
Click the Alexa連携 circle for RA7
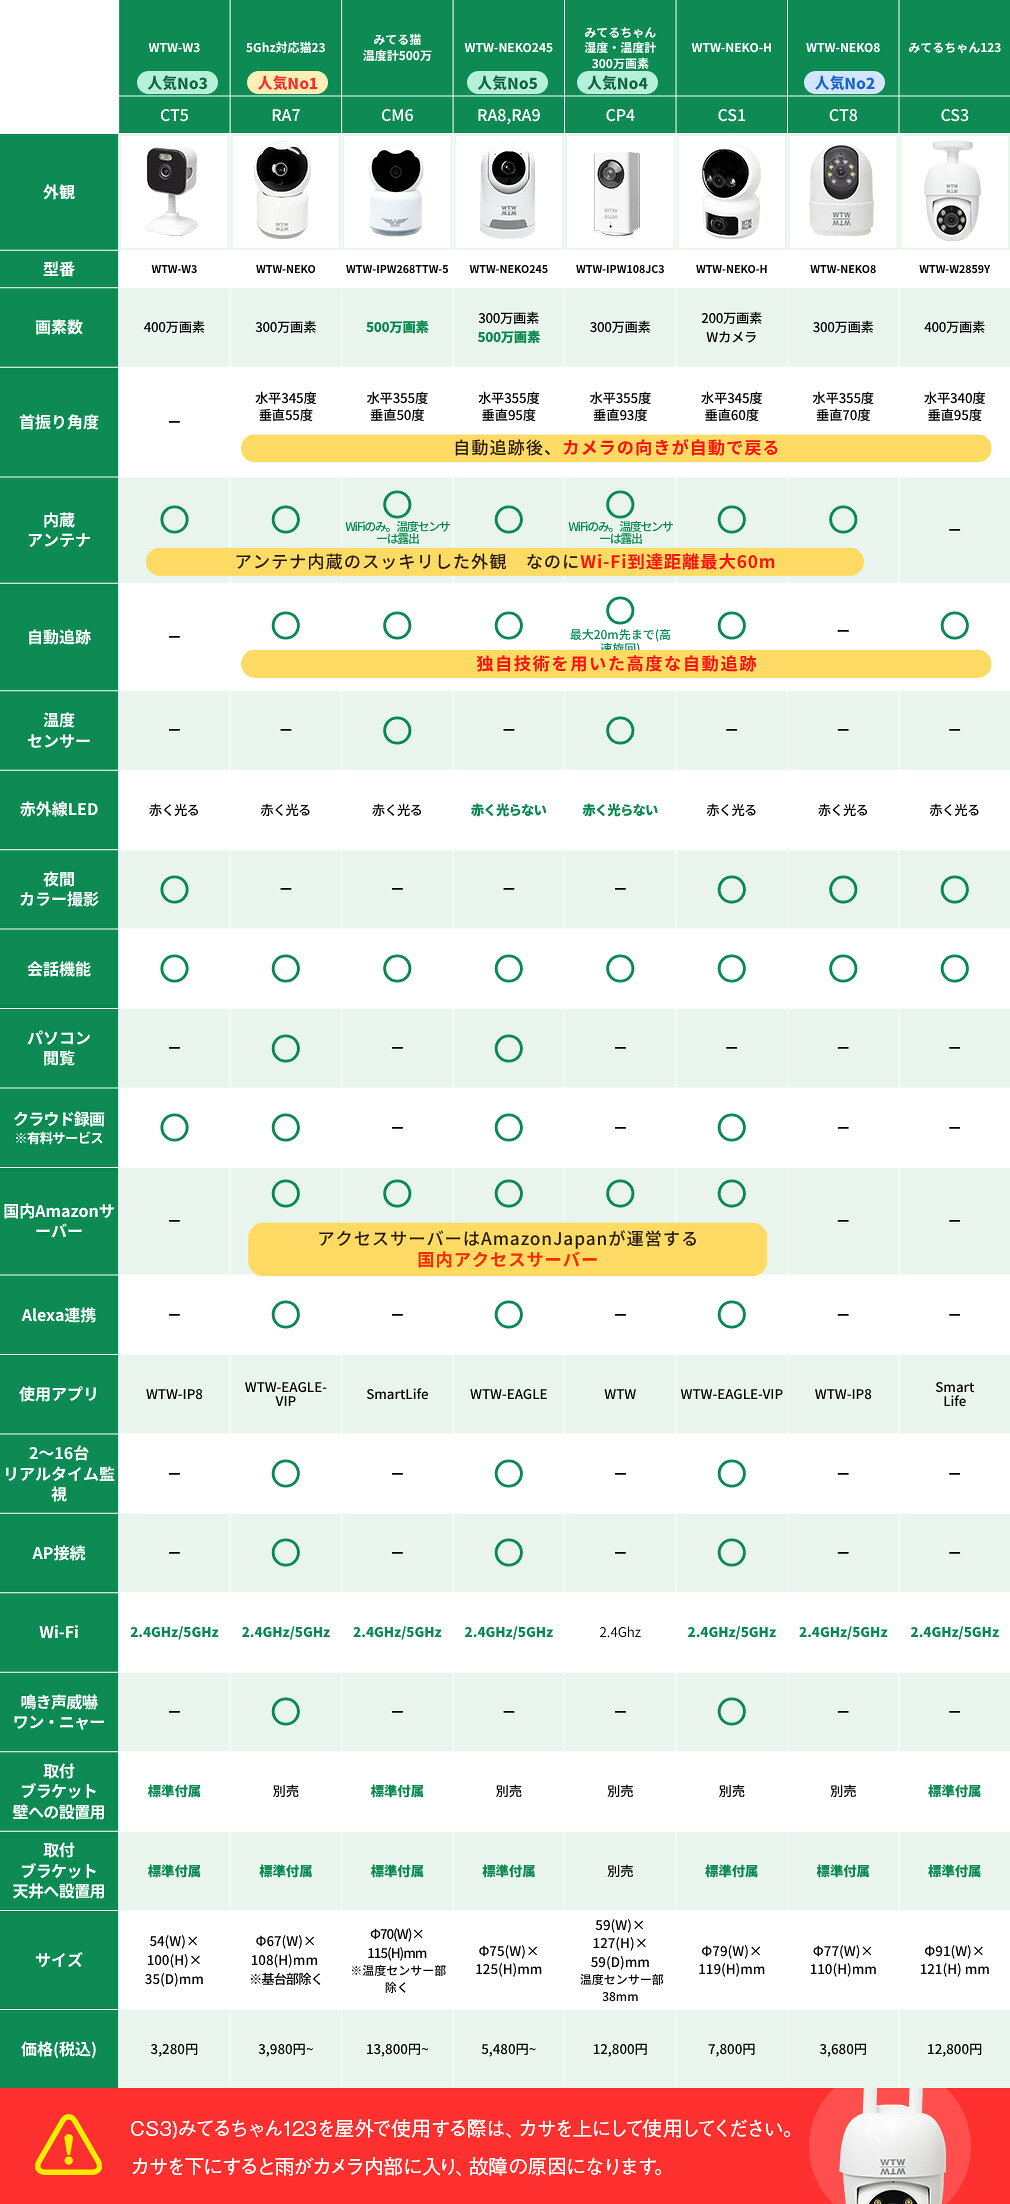click(286, 1314)
